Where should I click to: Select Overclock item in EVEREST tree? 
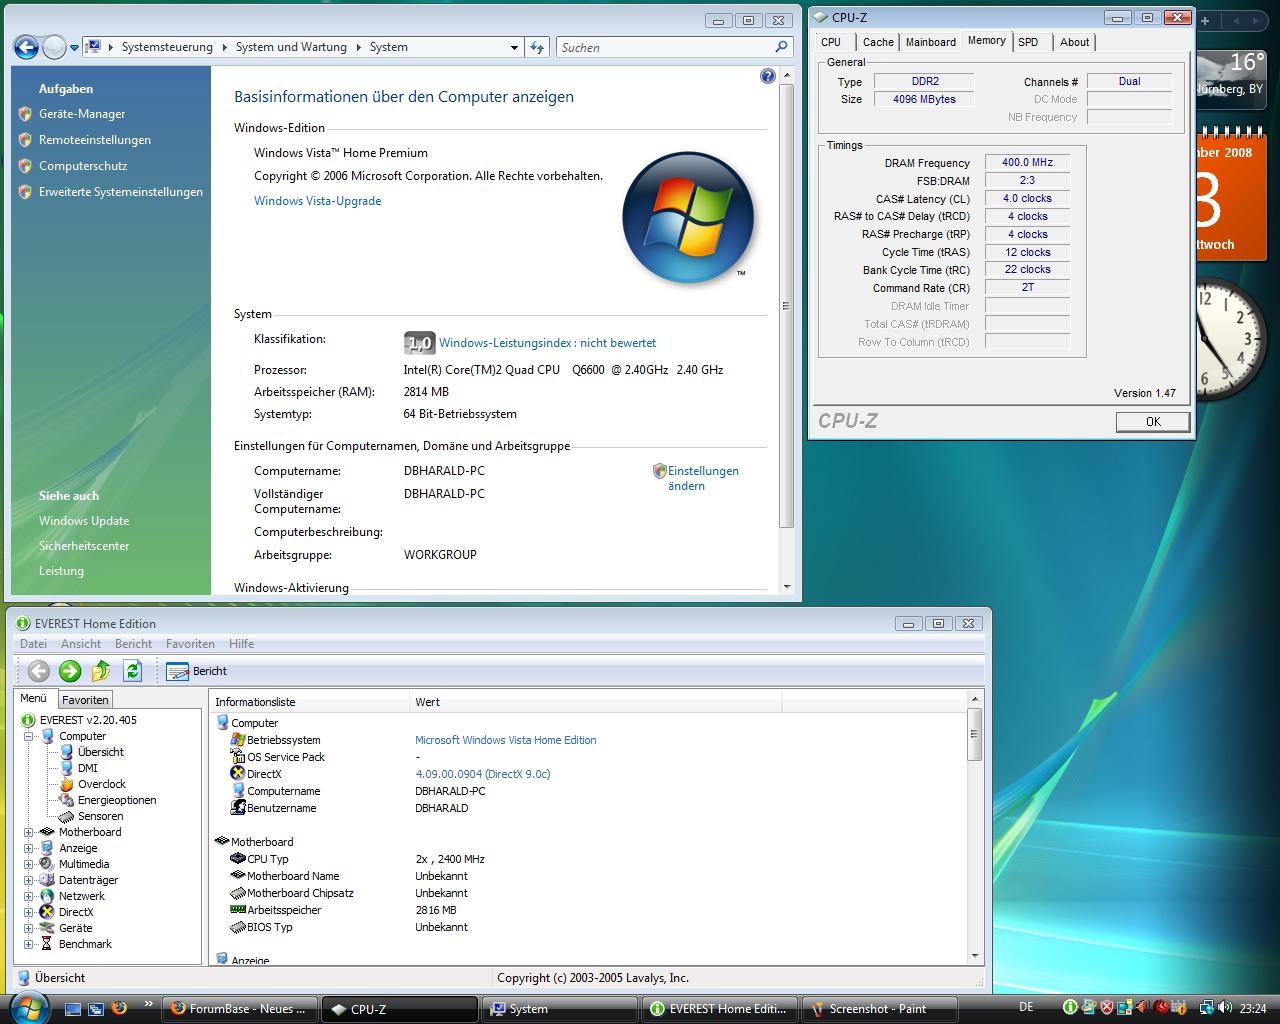click(x=102, y=784)
